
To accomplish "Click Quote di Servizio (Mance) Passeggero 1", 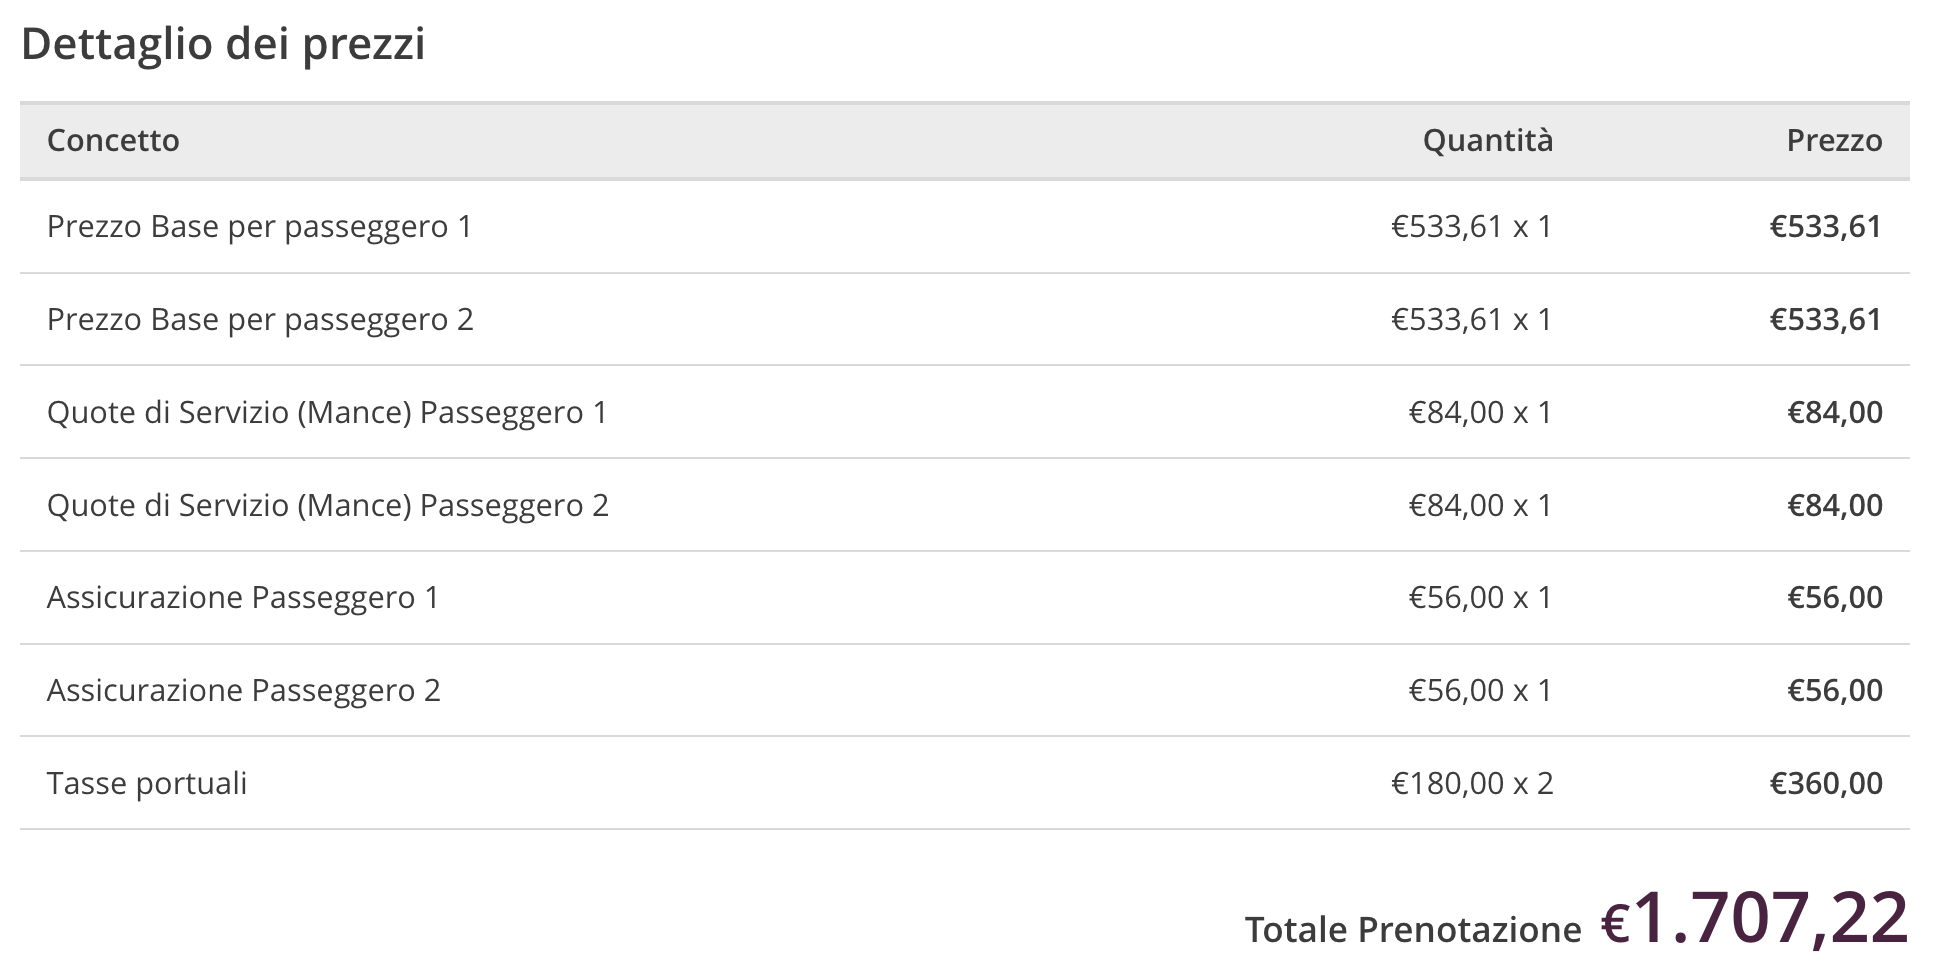I will [x=327, y=413].
